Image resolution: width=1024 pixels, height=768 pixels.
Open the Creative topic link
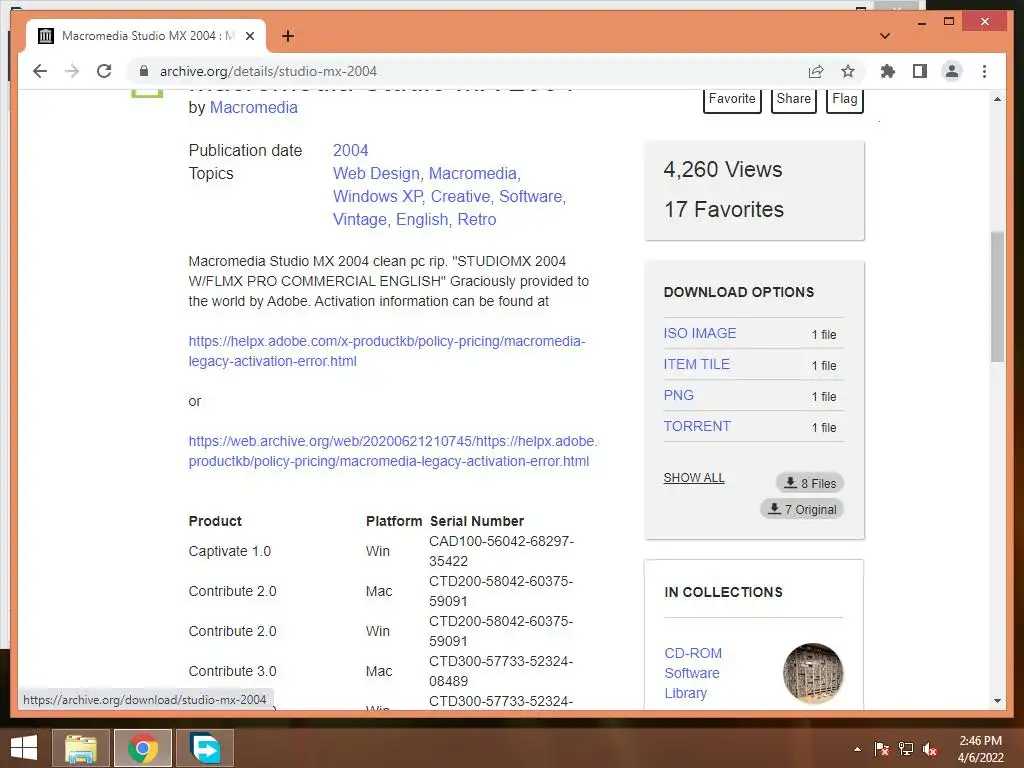click(460, 197)
